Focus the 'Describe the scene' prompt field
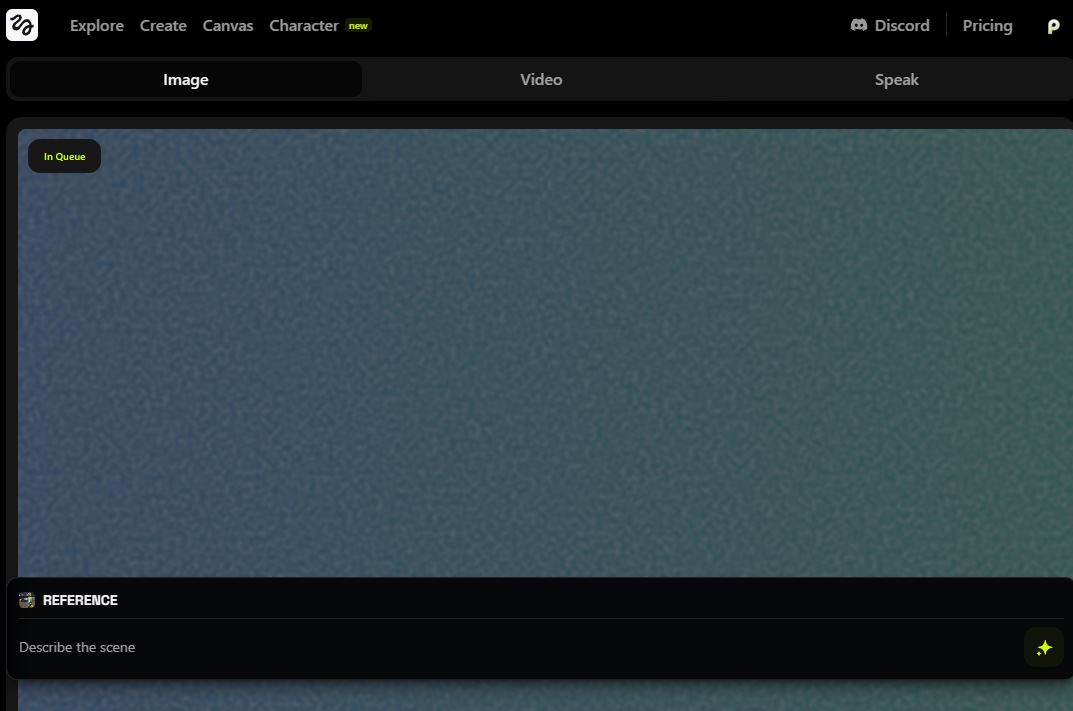This screenshot has width=1073, height=711. tap(500, 647)
